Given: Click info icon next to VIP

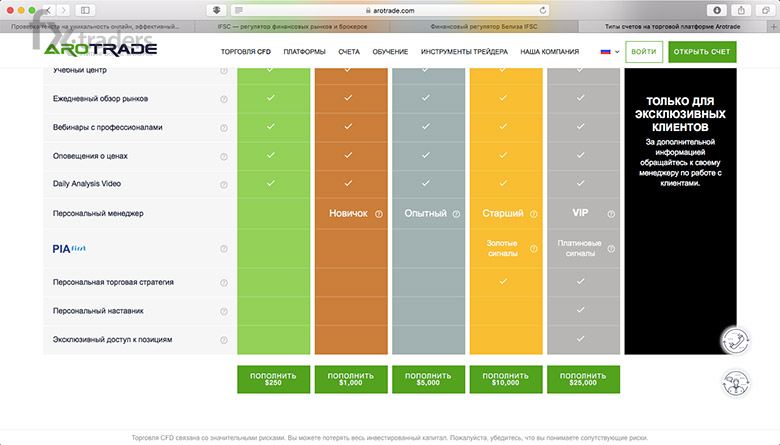Looking at the screenshot, I should pos(611,214).
